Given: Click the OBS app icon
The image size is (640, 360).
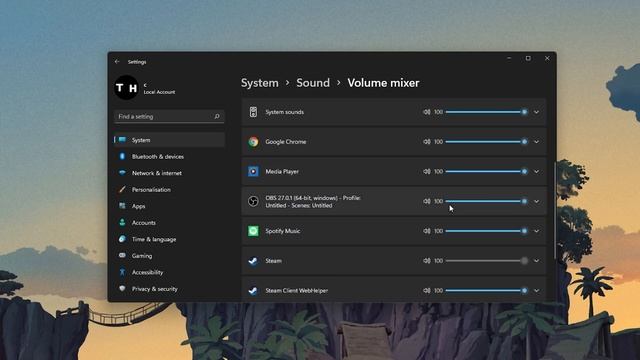Looking at the screenshot, I should click(253, 201).
